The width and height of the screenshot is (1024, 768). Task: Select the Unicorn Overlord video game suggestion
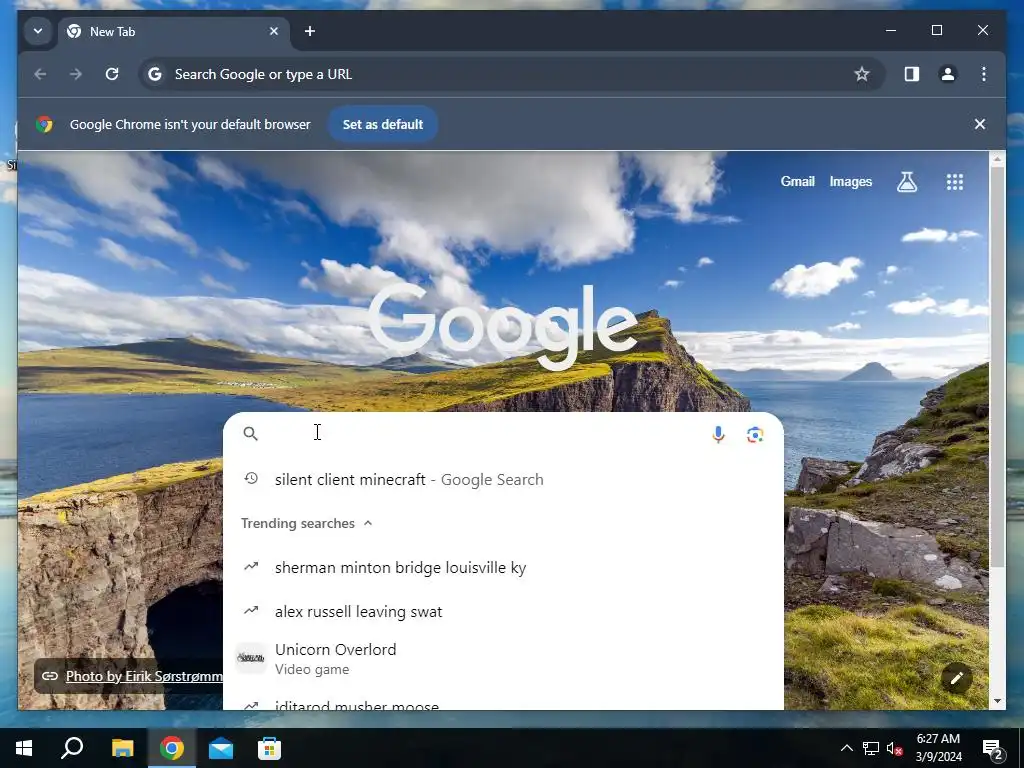coord(503,658)
